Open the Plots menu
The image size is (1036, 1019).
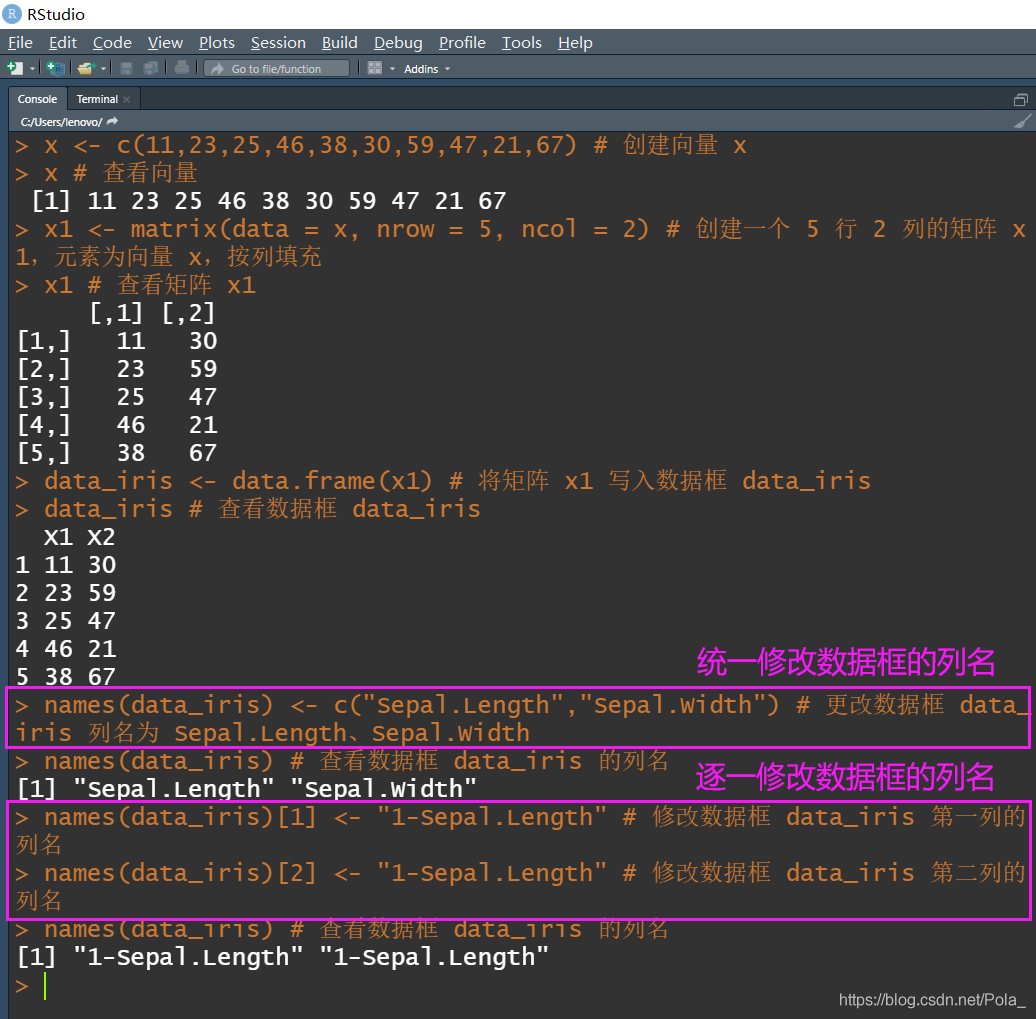pyautogui.click(x=216, y=42)
